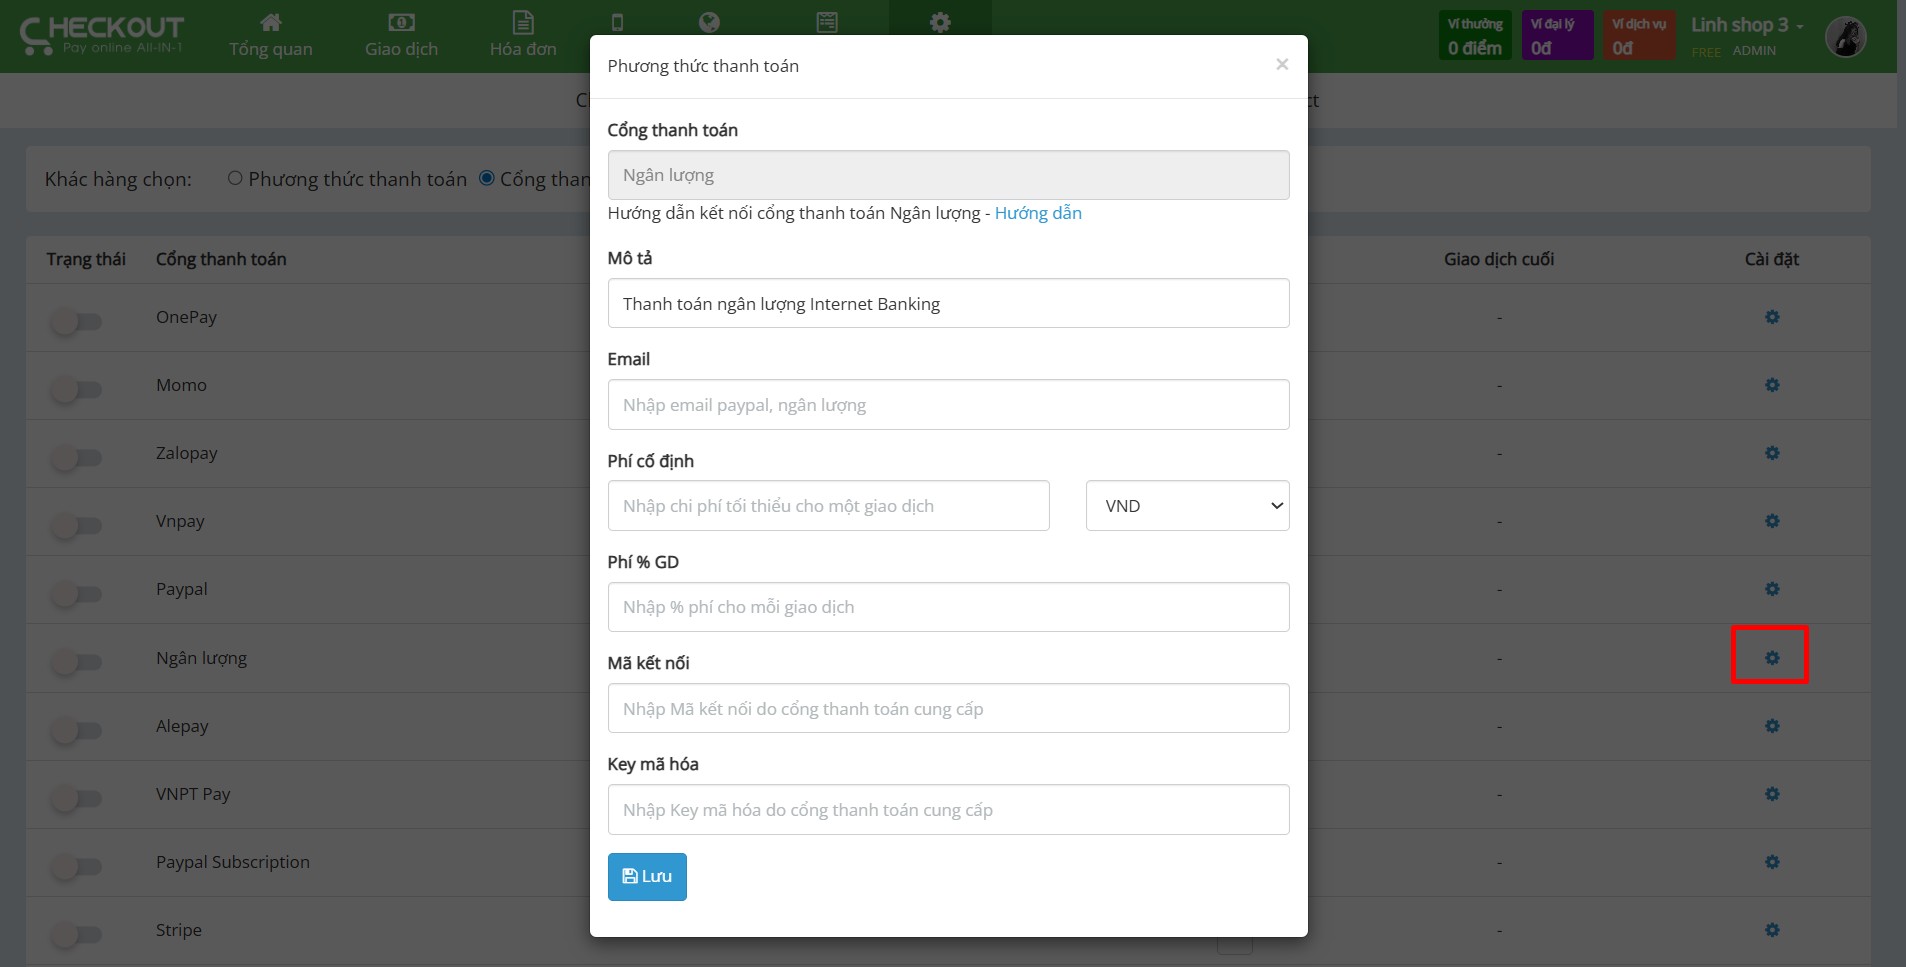The width and height of the screenshot is (1906, 967).
Task: Click the globe icon in top navigation
Action: point(709,22)
